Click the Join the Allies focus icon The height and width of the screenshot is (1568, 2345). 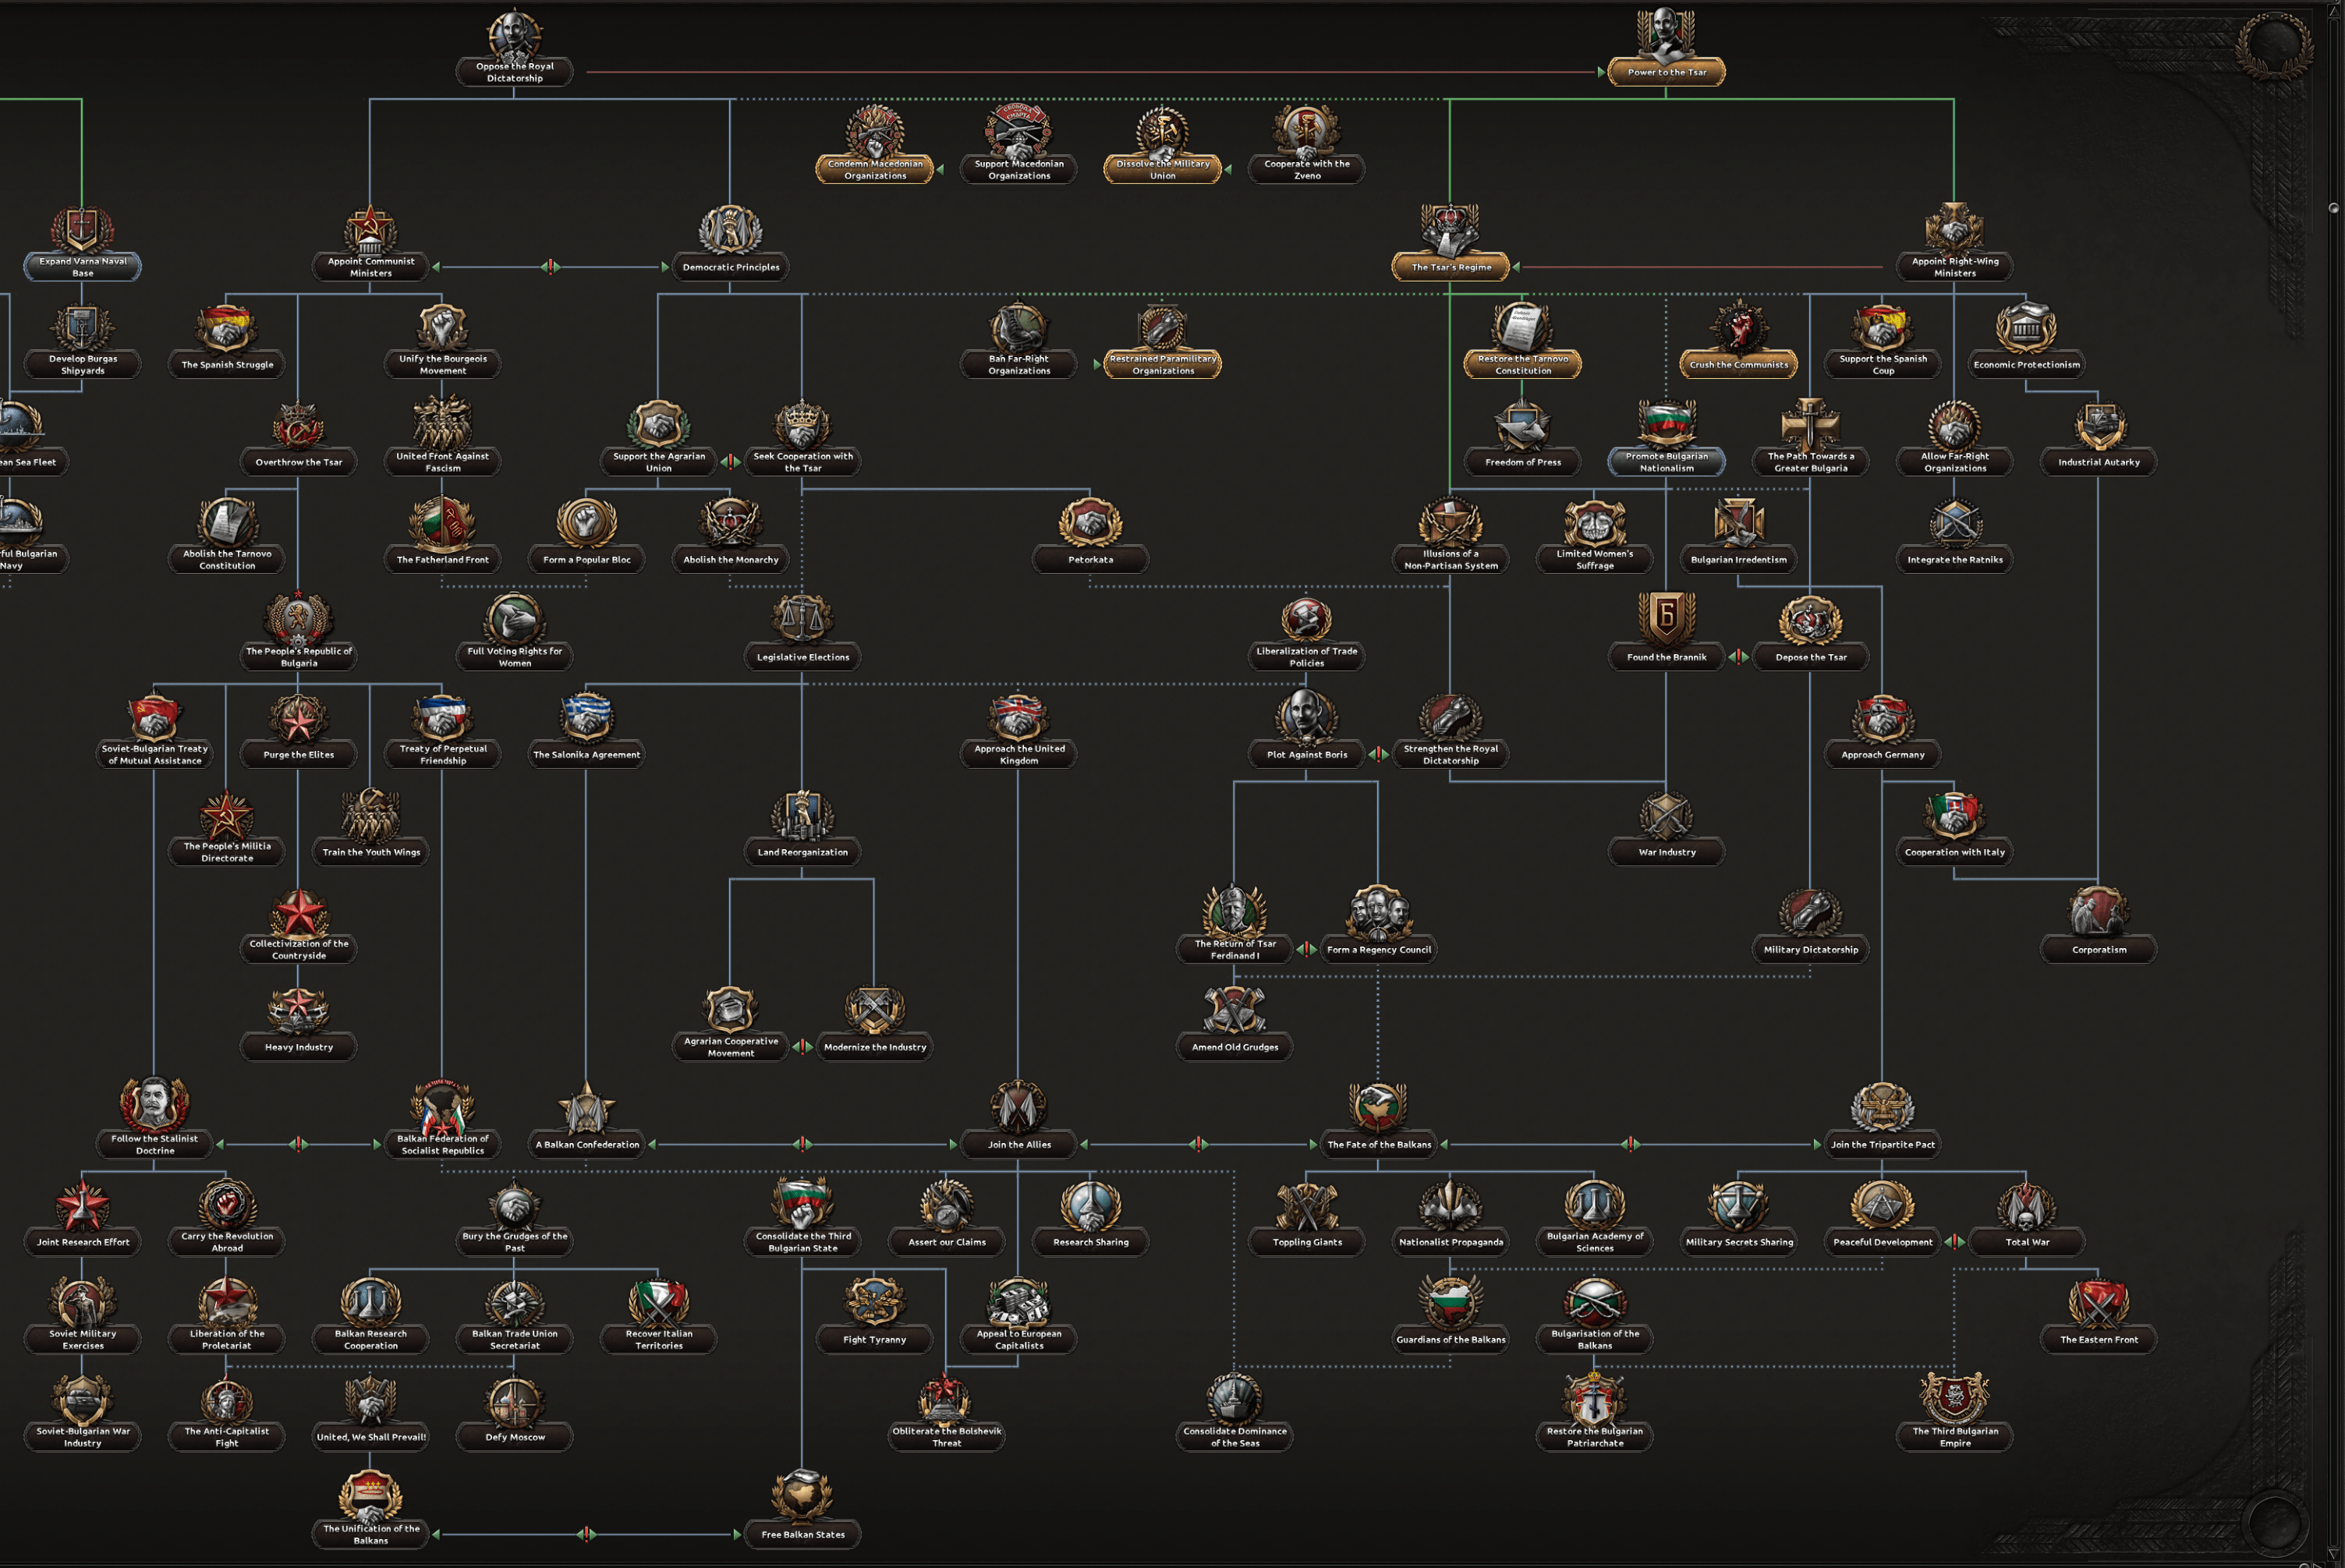pyautogui.click(x=1018, y=1106)
